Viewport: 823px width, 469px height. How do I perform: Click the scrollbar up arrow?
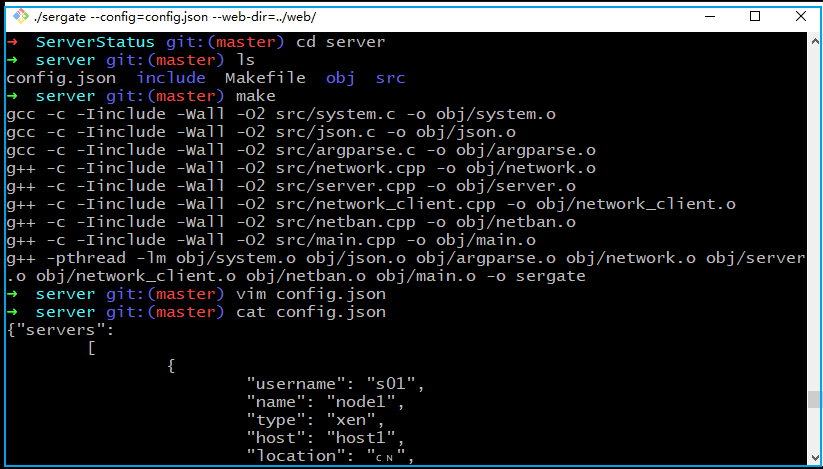tap(814, 42)
